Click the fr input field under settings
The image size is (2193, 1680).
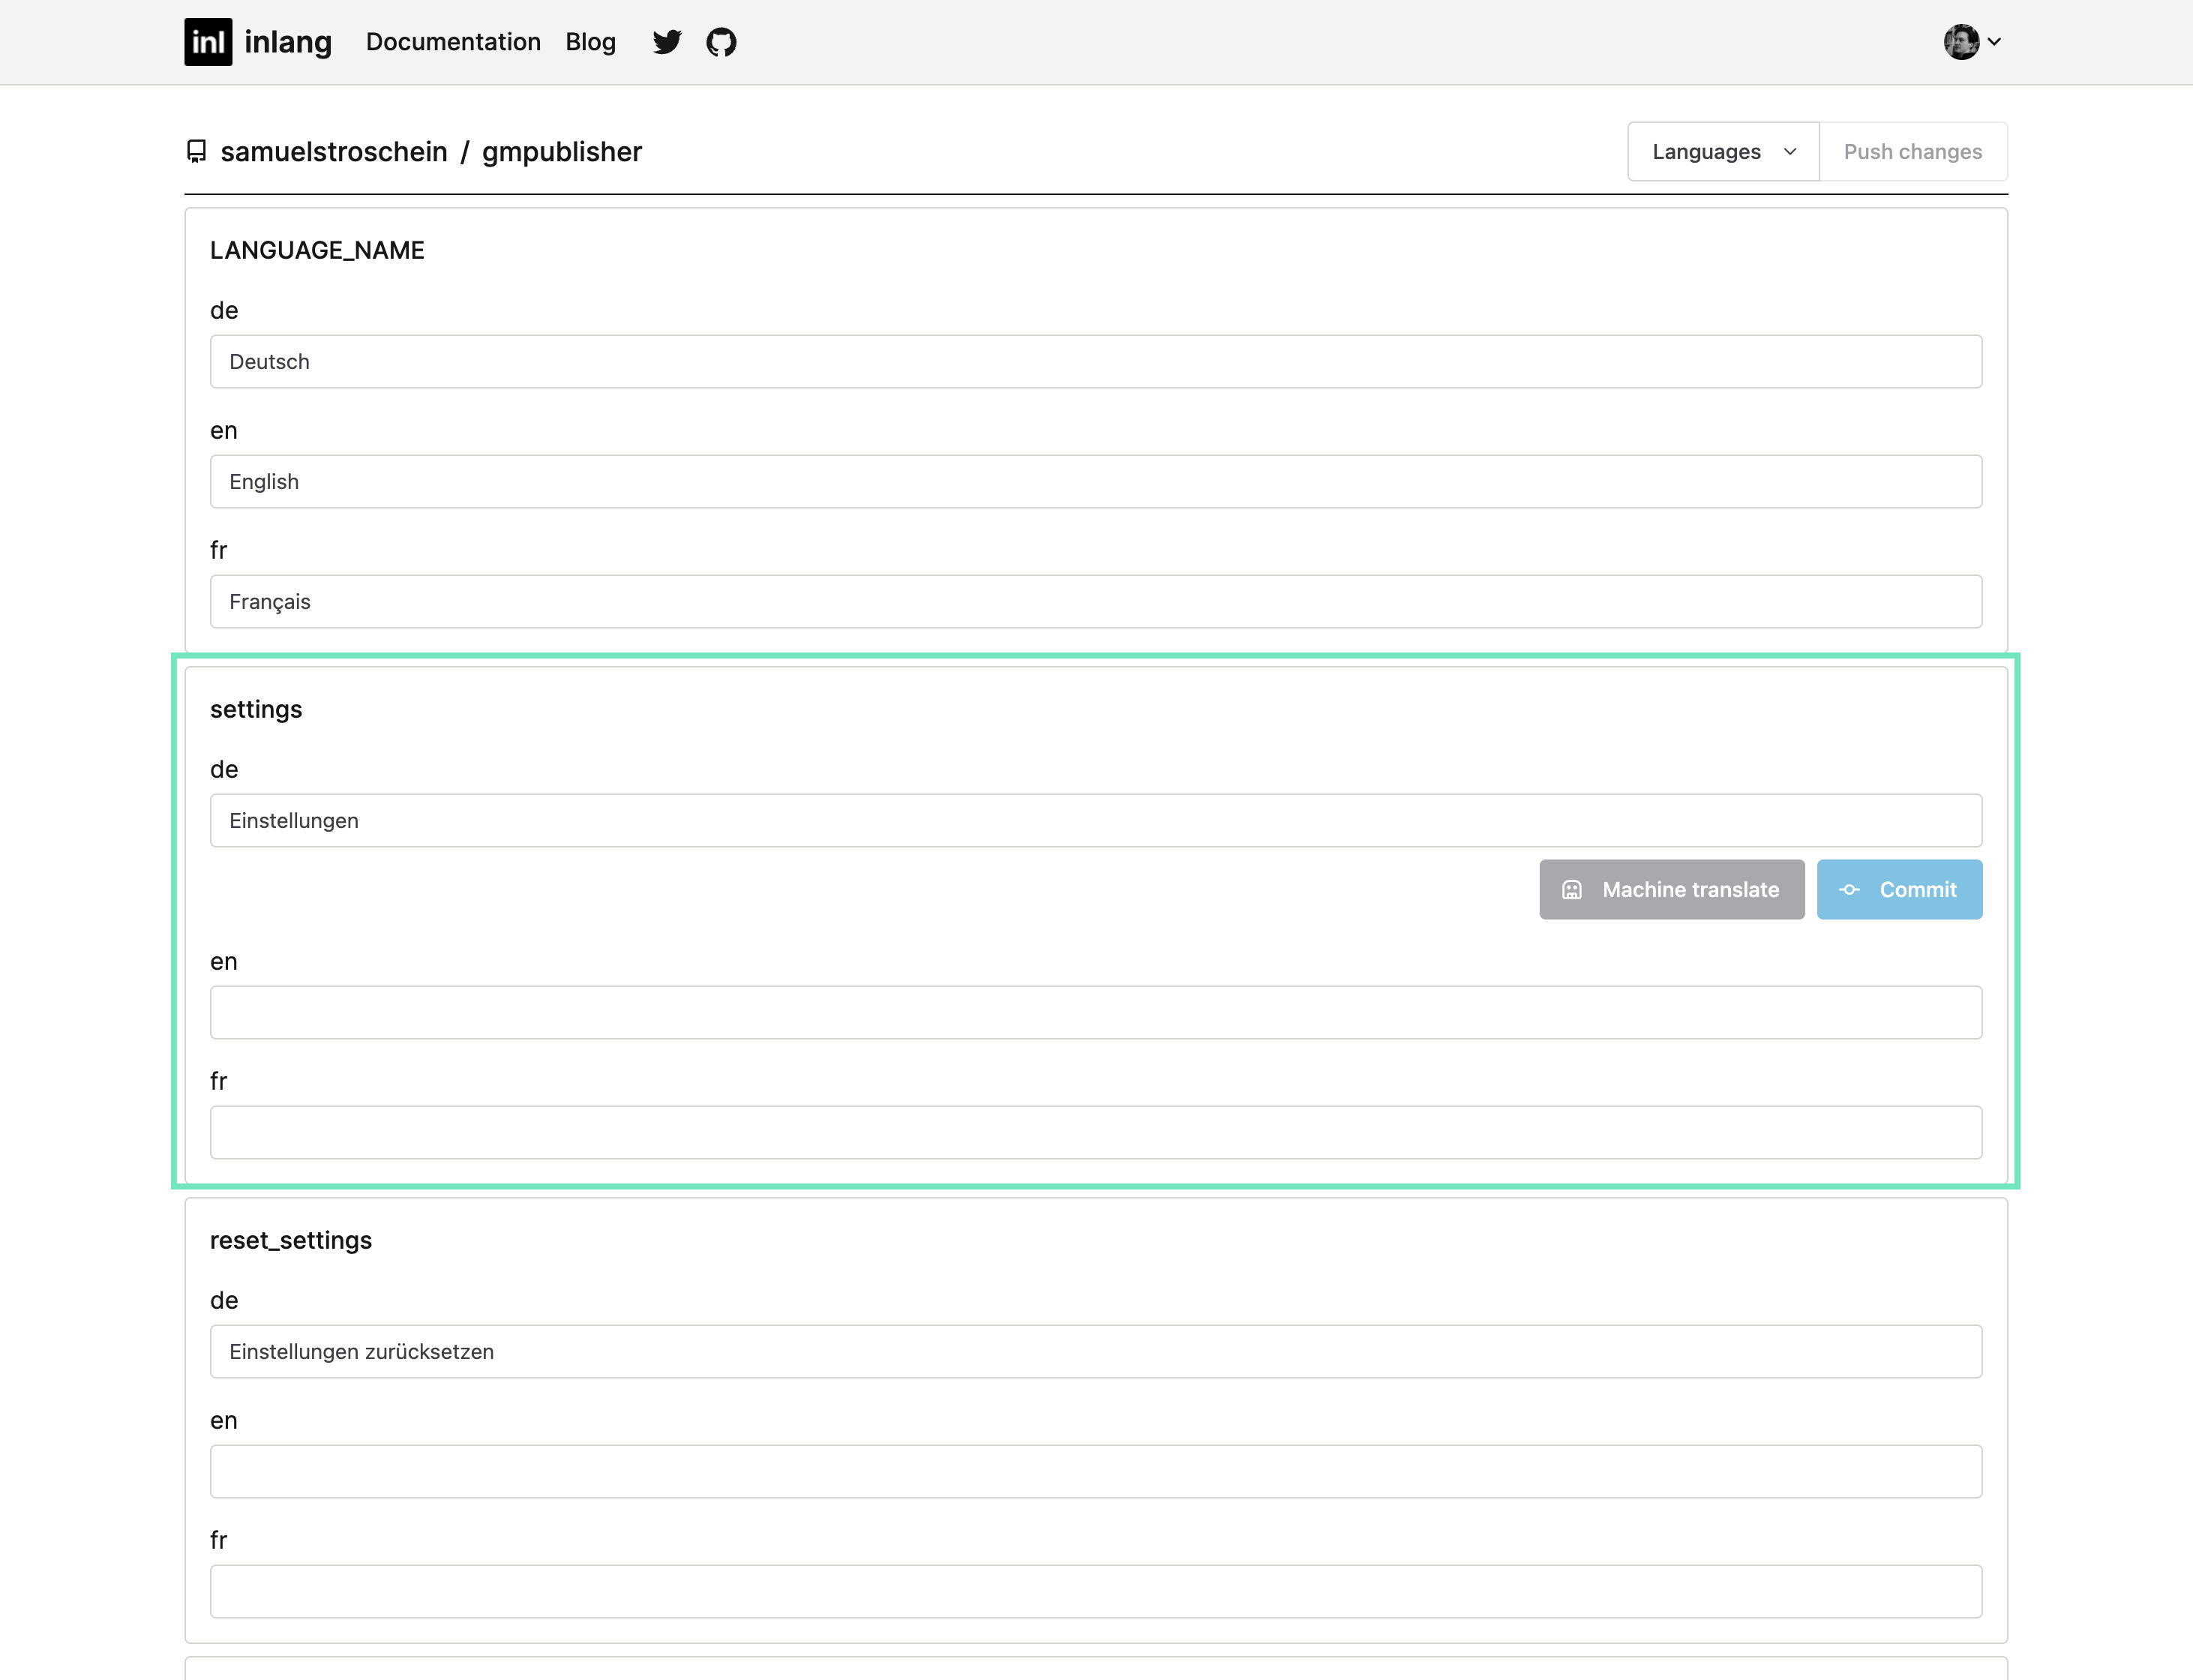coord(1096,1131)
